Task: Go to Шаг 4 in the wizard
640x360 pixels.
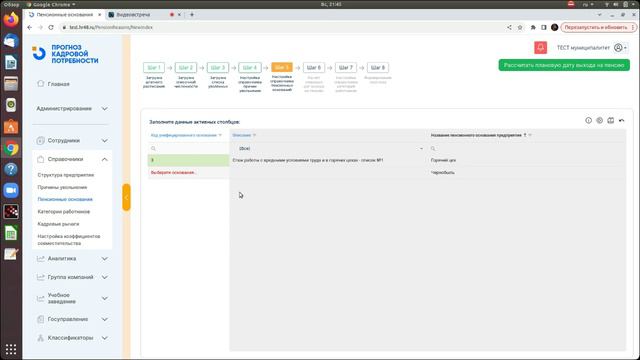Action: (250, 67)
